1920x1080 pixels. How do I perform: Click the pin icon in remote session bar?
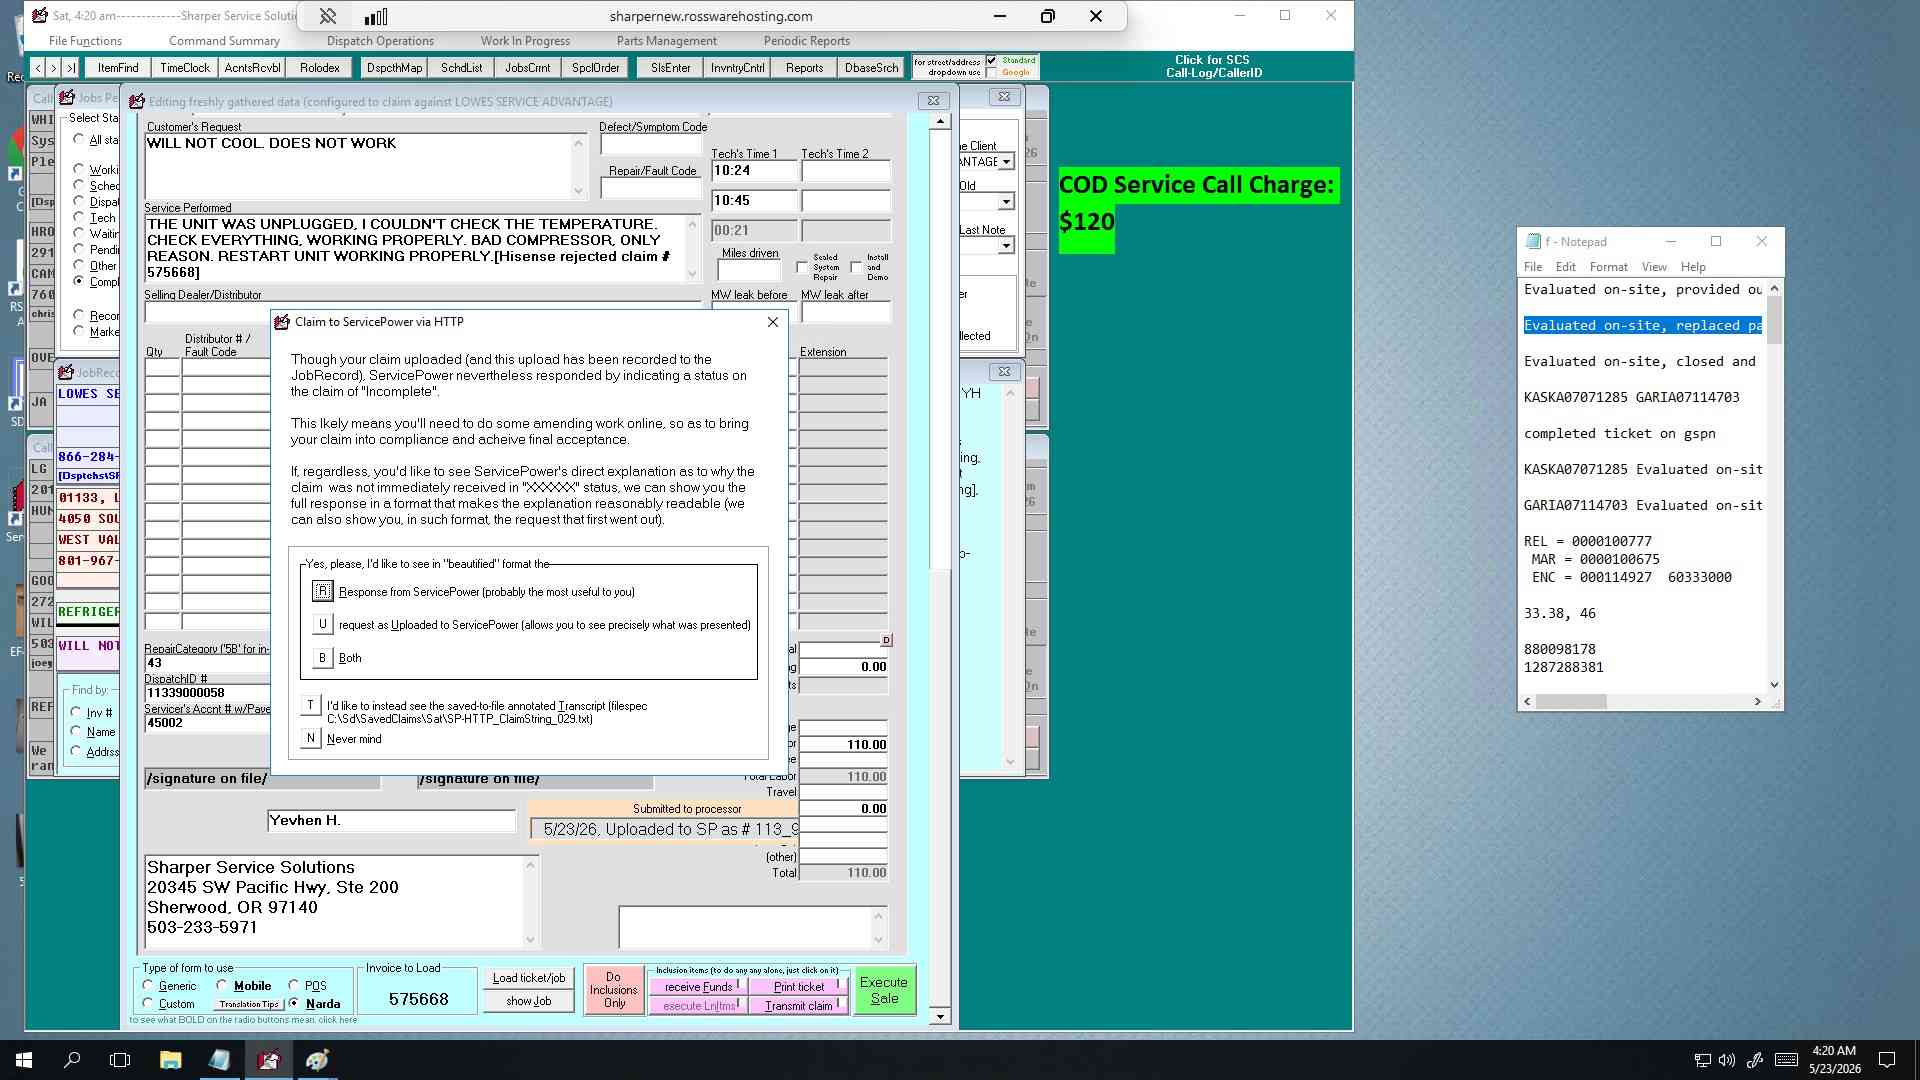328,16
